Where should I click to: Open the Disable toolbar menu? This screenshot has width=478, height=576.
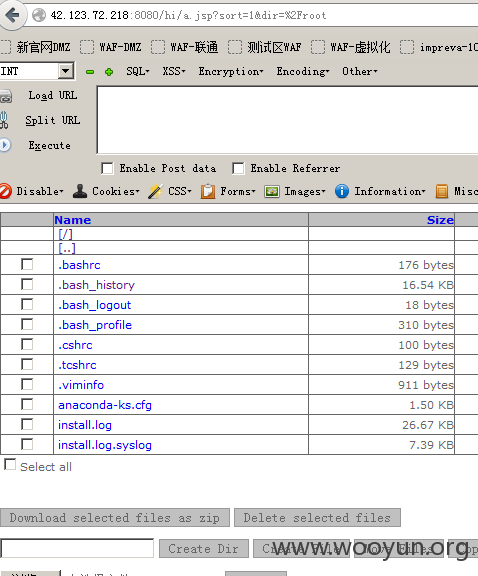[40, 191]
